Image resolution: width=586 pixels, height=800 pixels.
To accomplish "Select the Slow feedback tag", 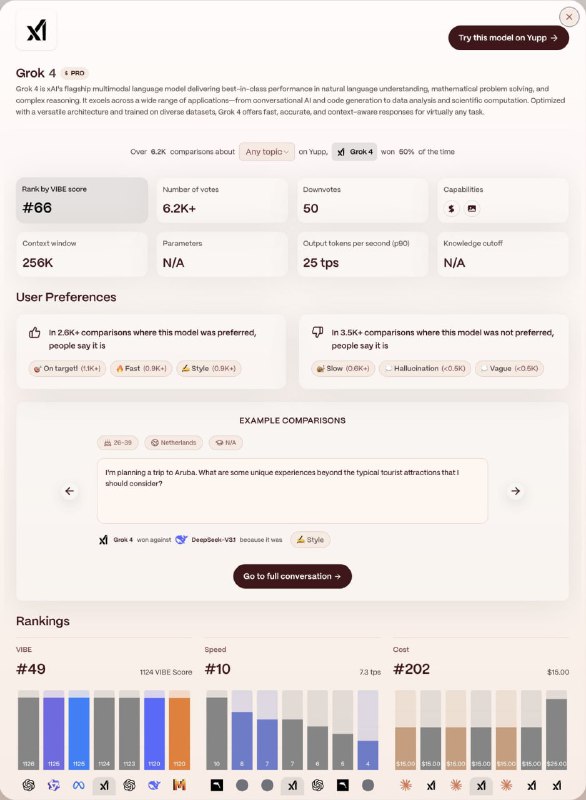I will point(343,368).
